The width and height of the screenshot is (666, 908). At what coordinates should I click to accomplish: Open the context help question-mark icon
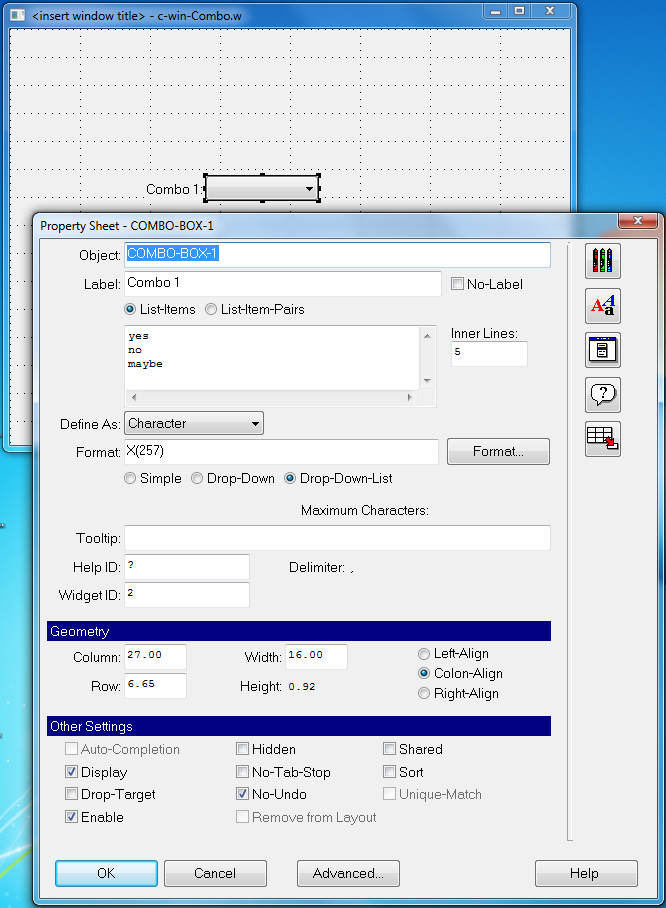click(x=602, y=394)
